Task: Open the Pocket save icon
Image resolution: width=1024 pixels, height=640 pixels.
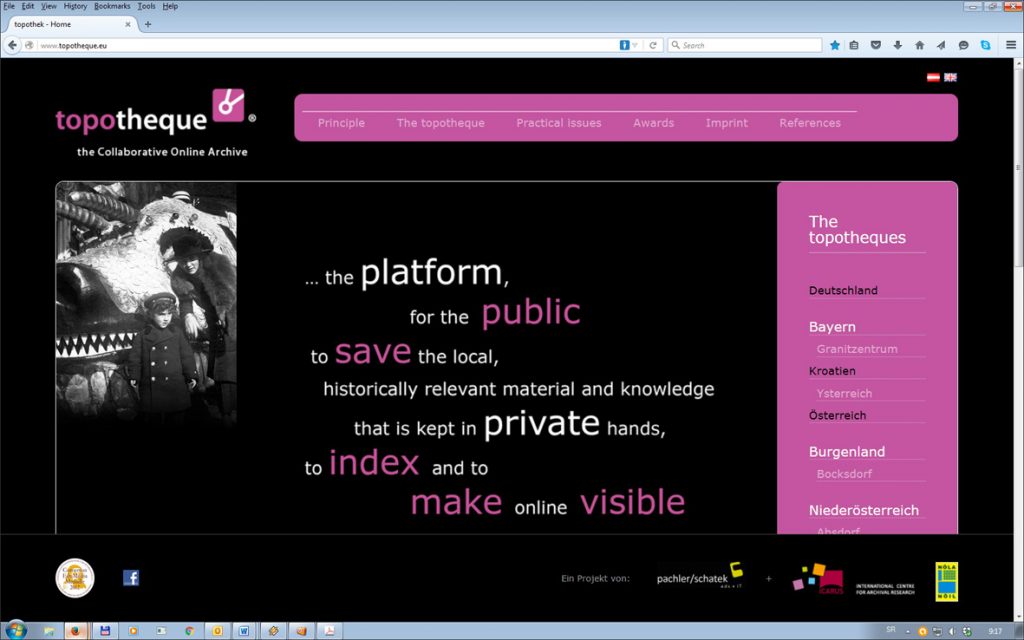Action: click(x=876, y=45)
